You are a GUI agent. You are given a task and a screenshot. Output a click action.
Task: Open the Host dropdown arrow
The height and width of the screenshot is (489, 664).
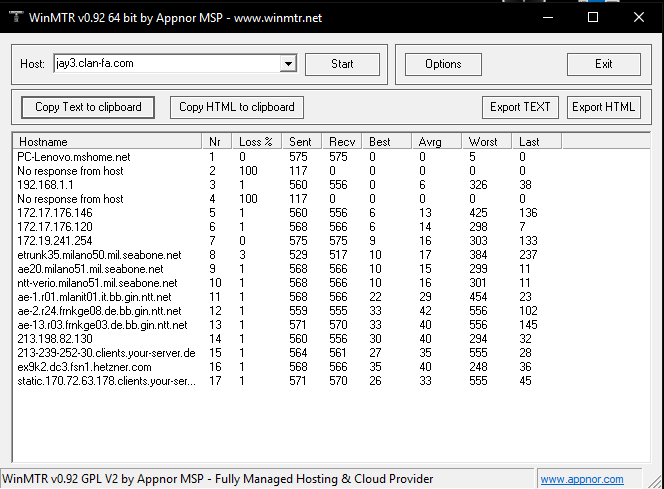(288, 64)
